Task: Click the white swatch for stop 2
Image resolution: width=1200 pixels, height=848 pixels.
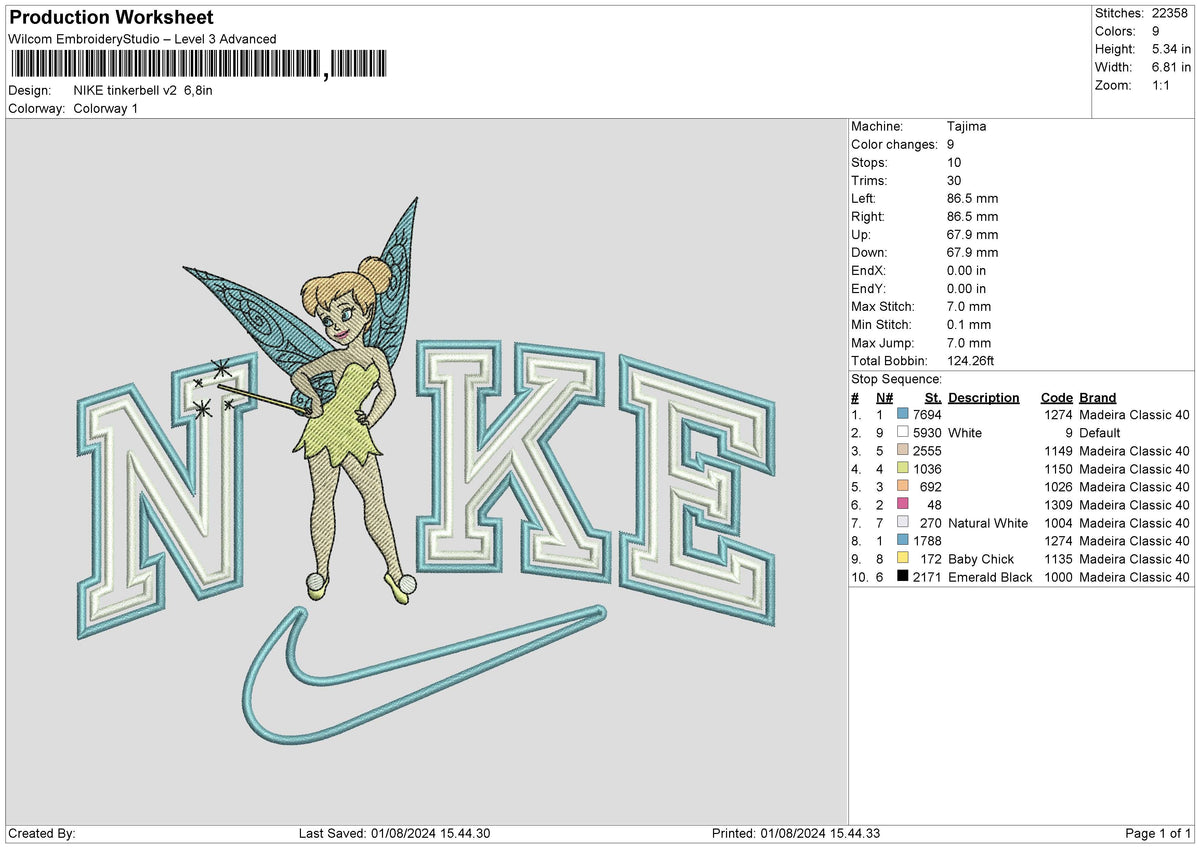Action: tap(903, 433)
